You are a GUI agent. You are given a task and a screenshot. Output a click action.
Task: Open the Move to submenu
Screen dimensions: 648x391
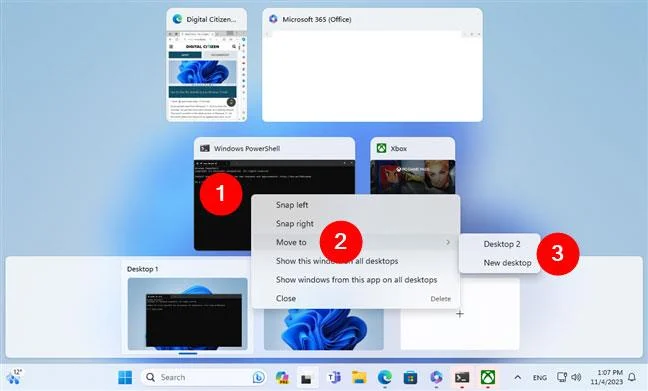coord(355,242)
